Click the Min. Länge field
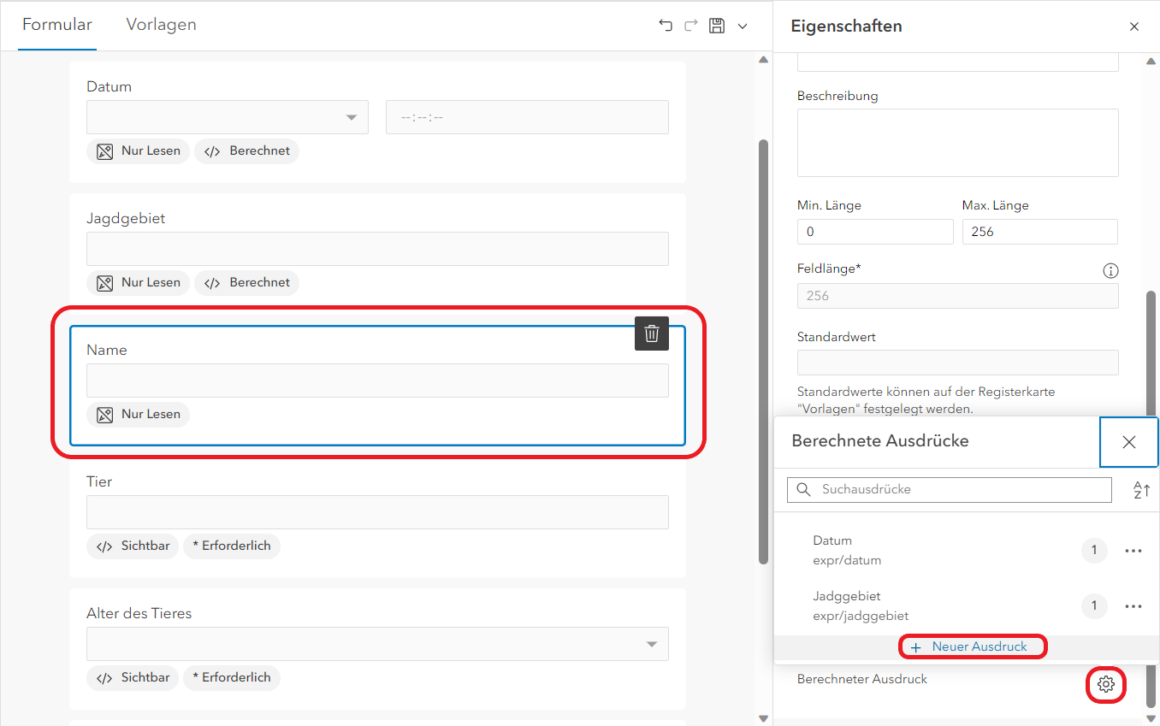Viewport: 1160px width, 726px height. (875, 232)
